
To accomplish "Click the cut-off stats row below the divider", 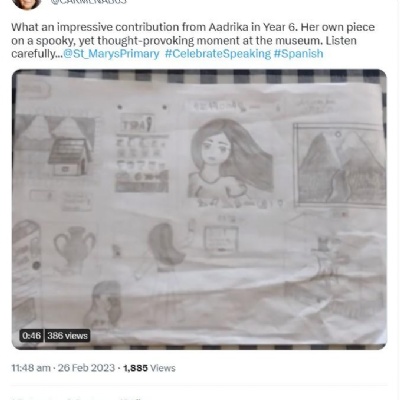I will tap(78, 398).
